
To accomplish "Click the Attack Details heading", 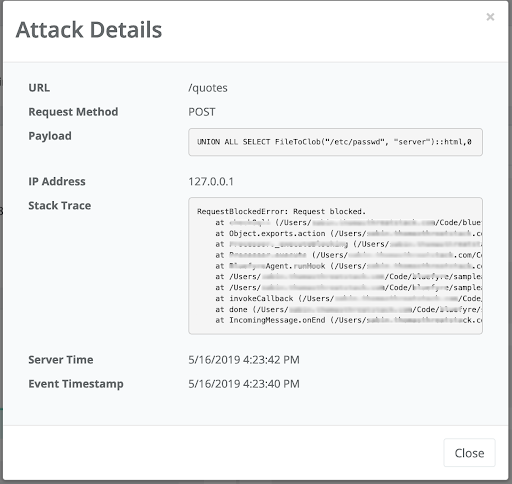I will coord(89,30).
